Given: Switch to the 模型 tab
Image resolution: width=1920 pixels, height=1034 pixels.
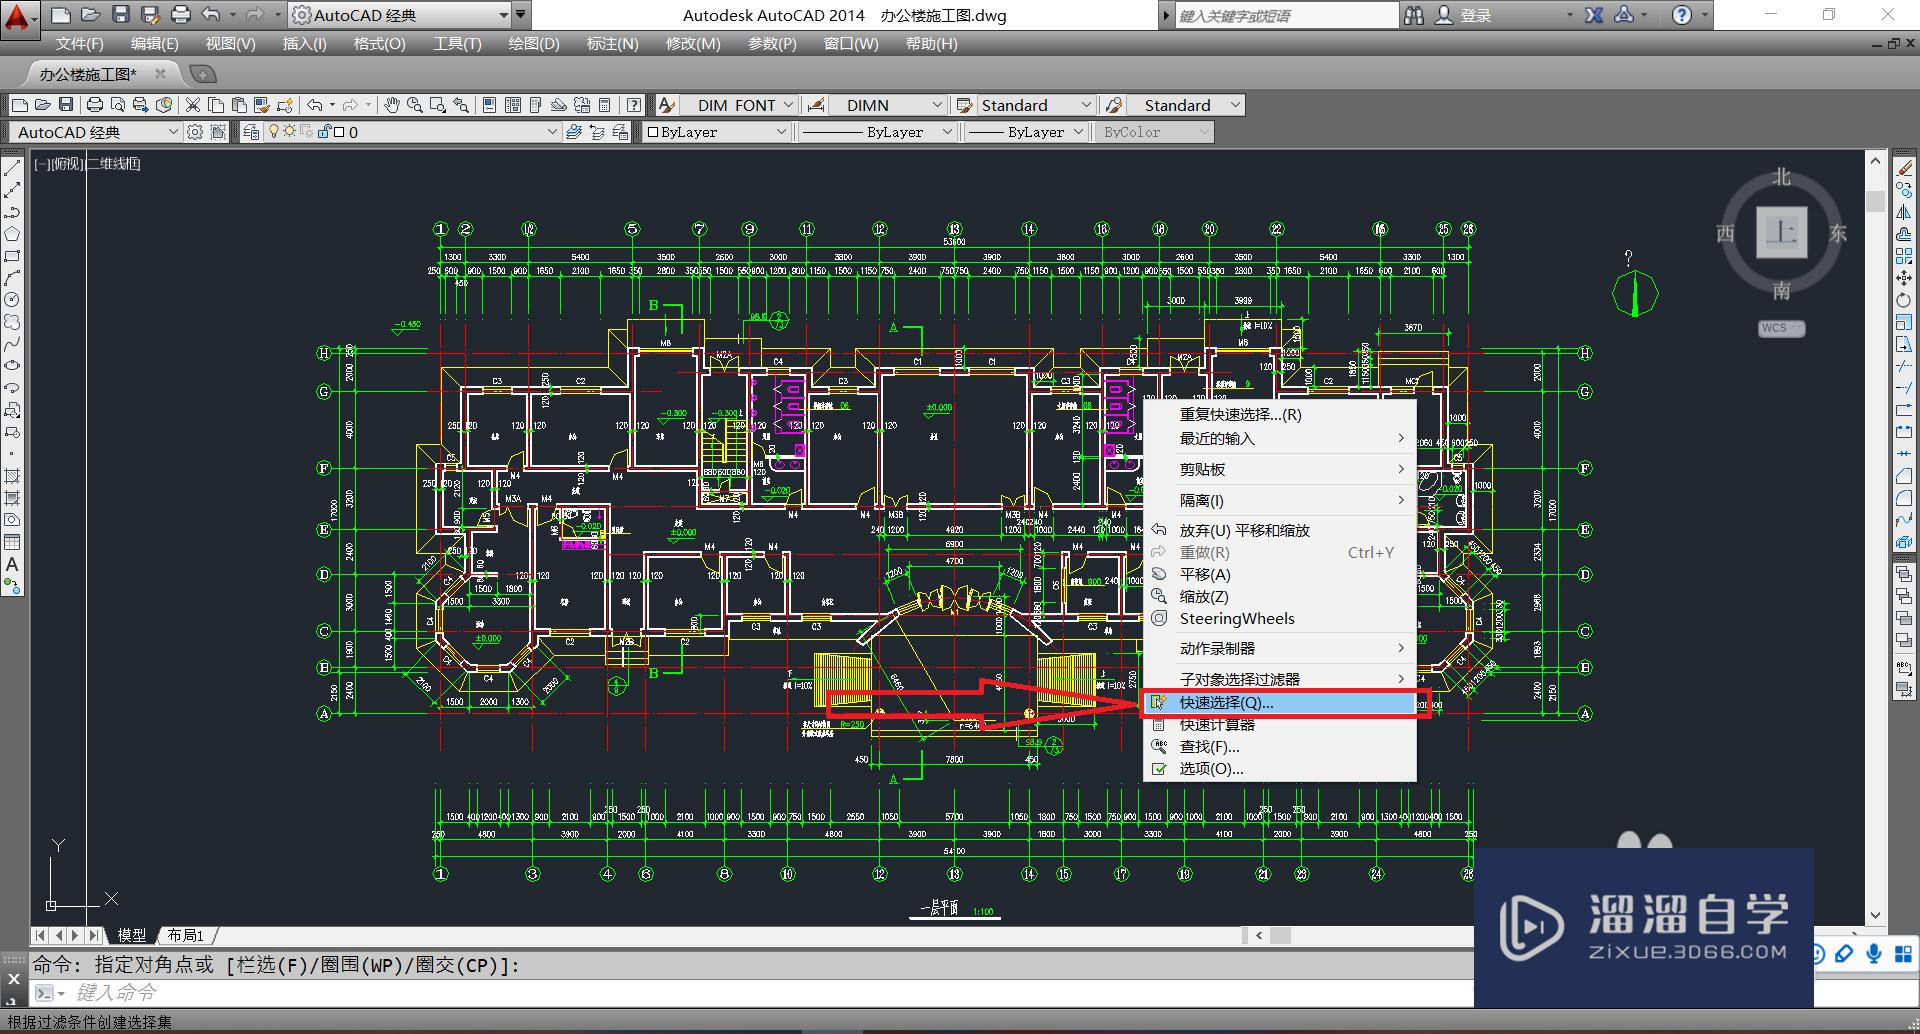Looking at the screenshot, I should tap(132, 936).
